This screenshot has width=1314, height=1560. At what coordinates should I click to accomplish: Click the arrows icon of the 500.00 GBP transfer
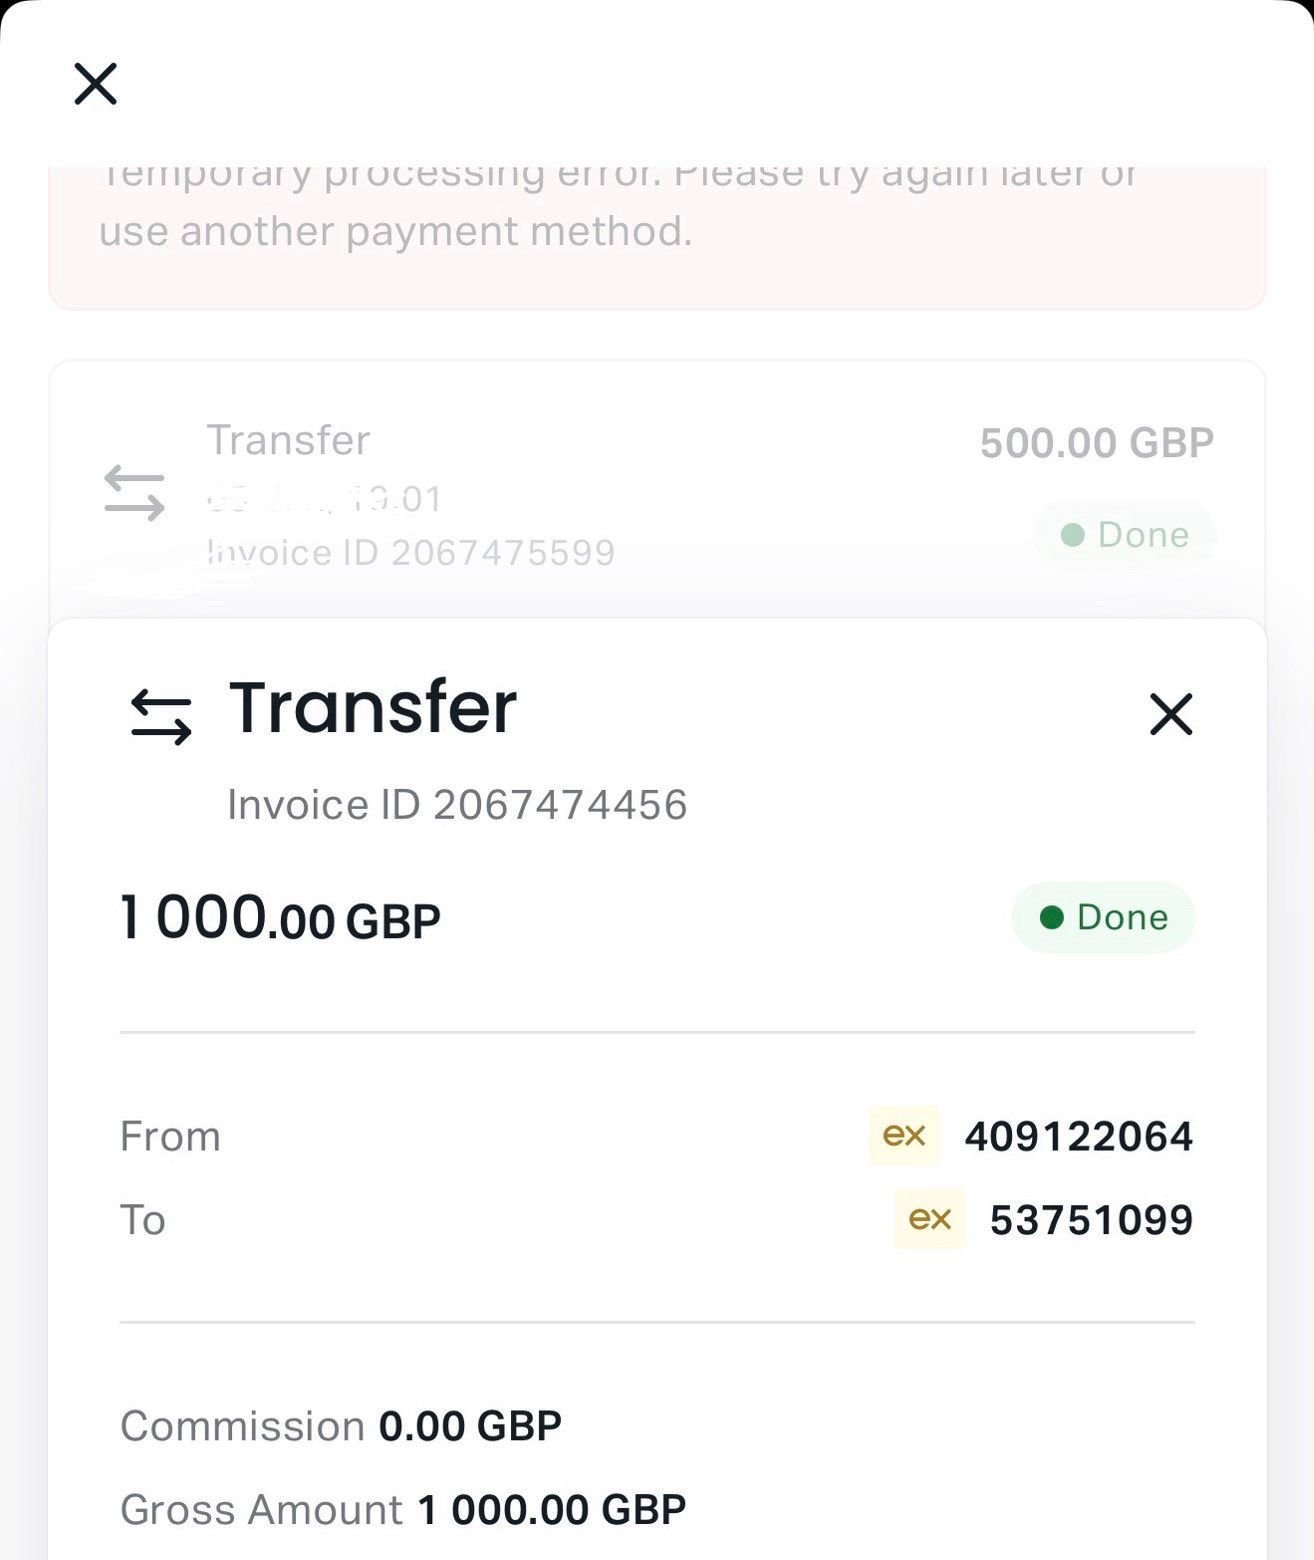point(134,493)
